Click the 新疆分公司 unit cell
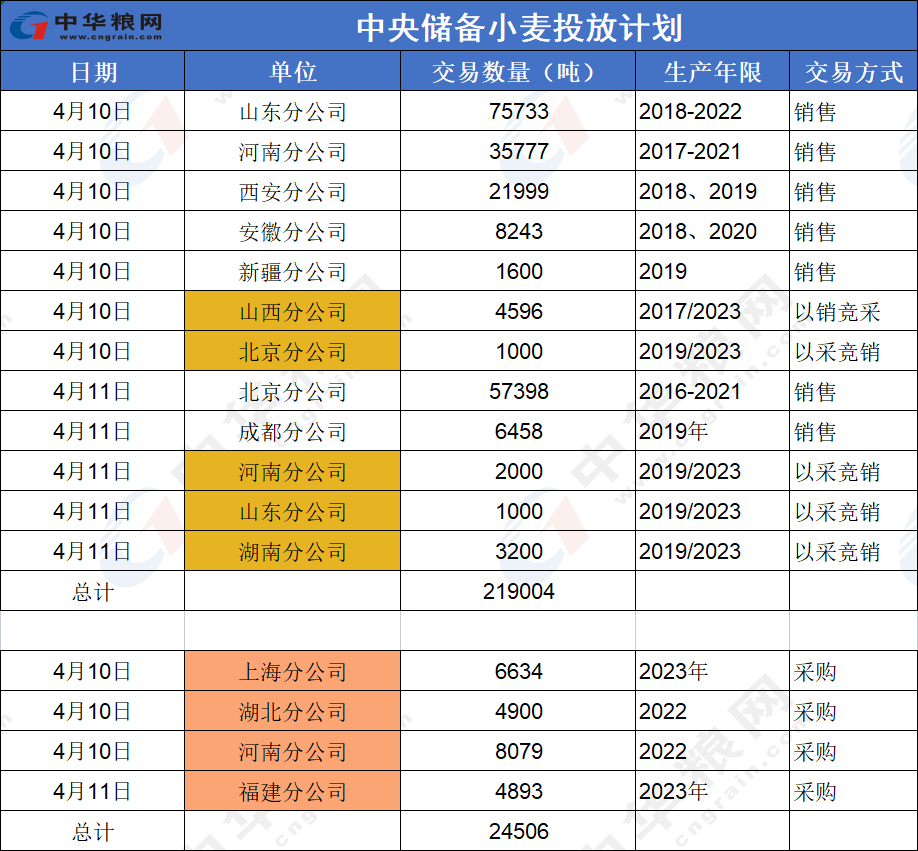 click(x=292, y=272)
